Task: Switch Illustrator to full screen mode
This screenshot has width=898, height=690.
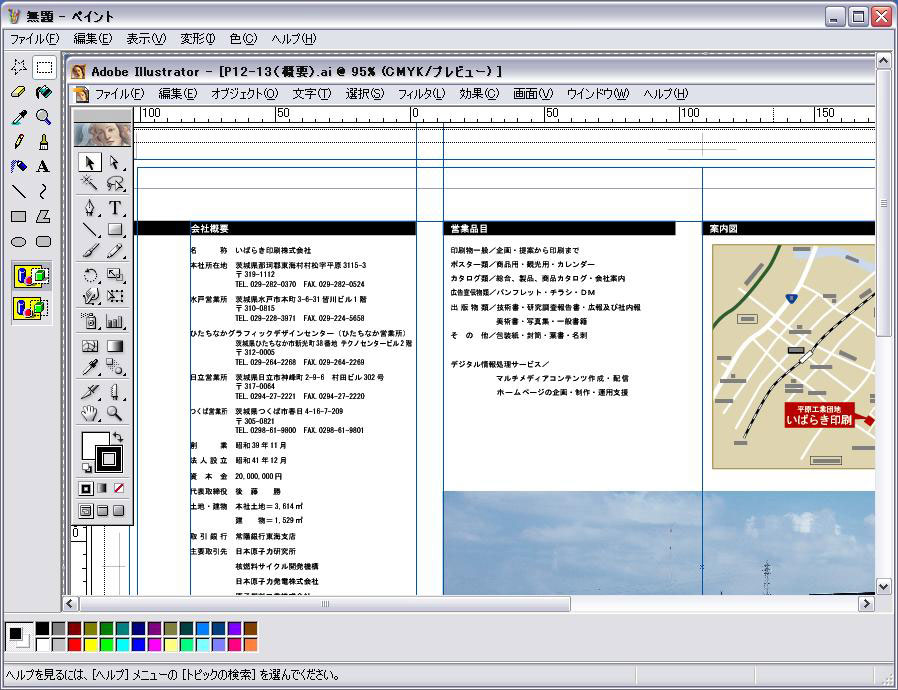Action: coord(119,510)
